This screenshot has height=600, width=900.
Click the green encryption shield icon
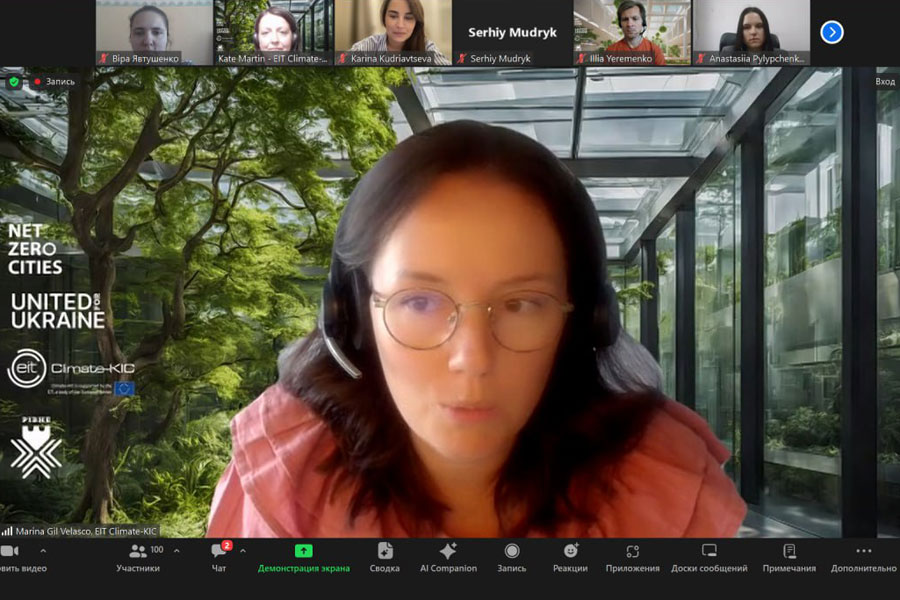tap(14, 82)
